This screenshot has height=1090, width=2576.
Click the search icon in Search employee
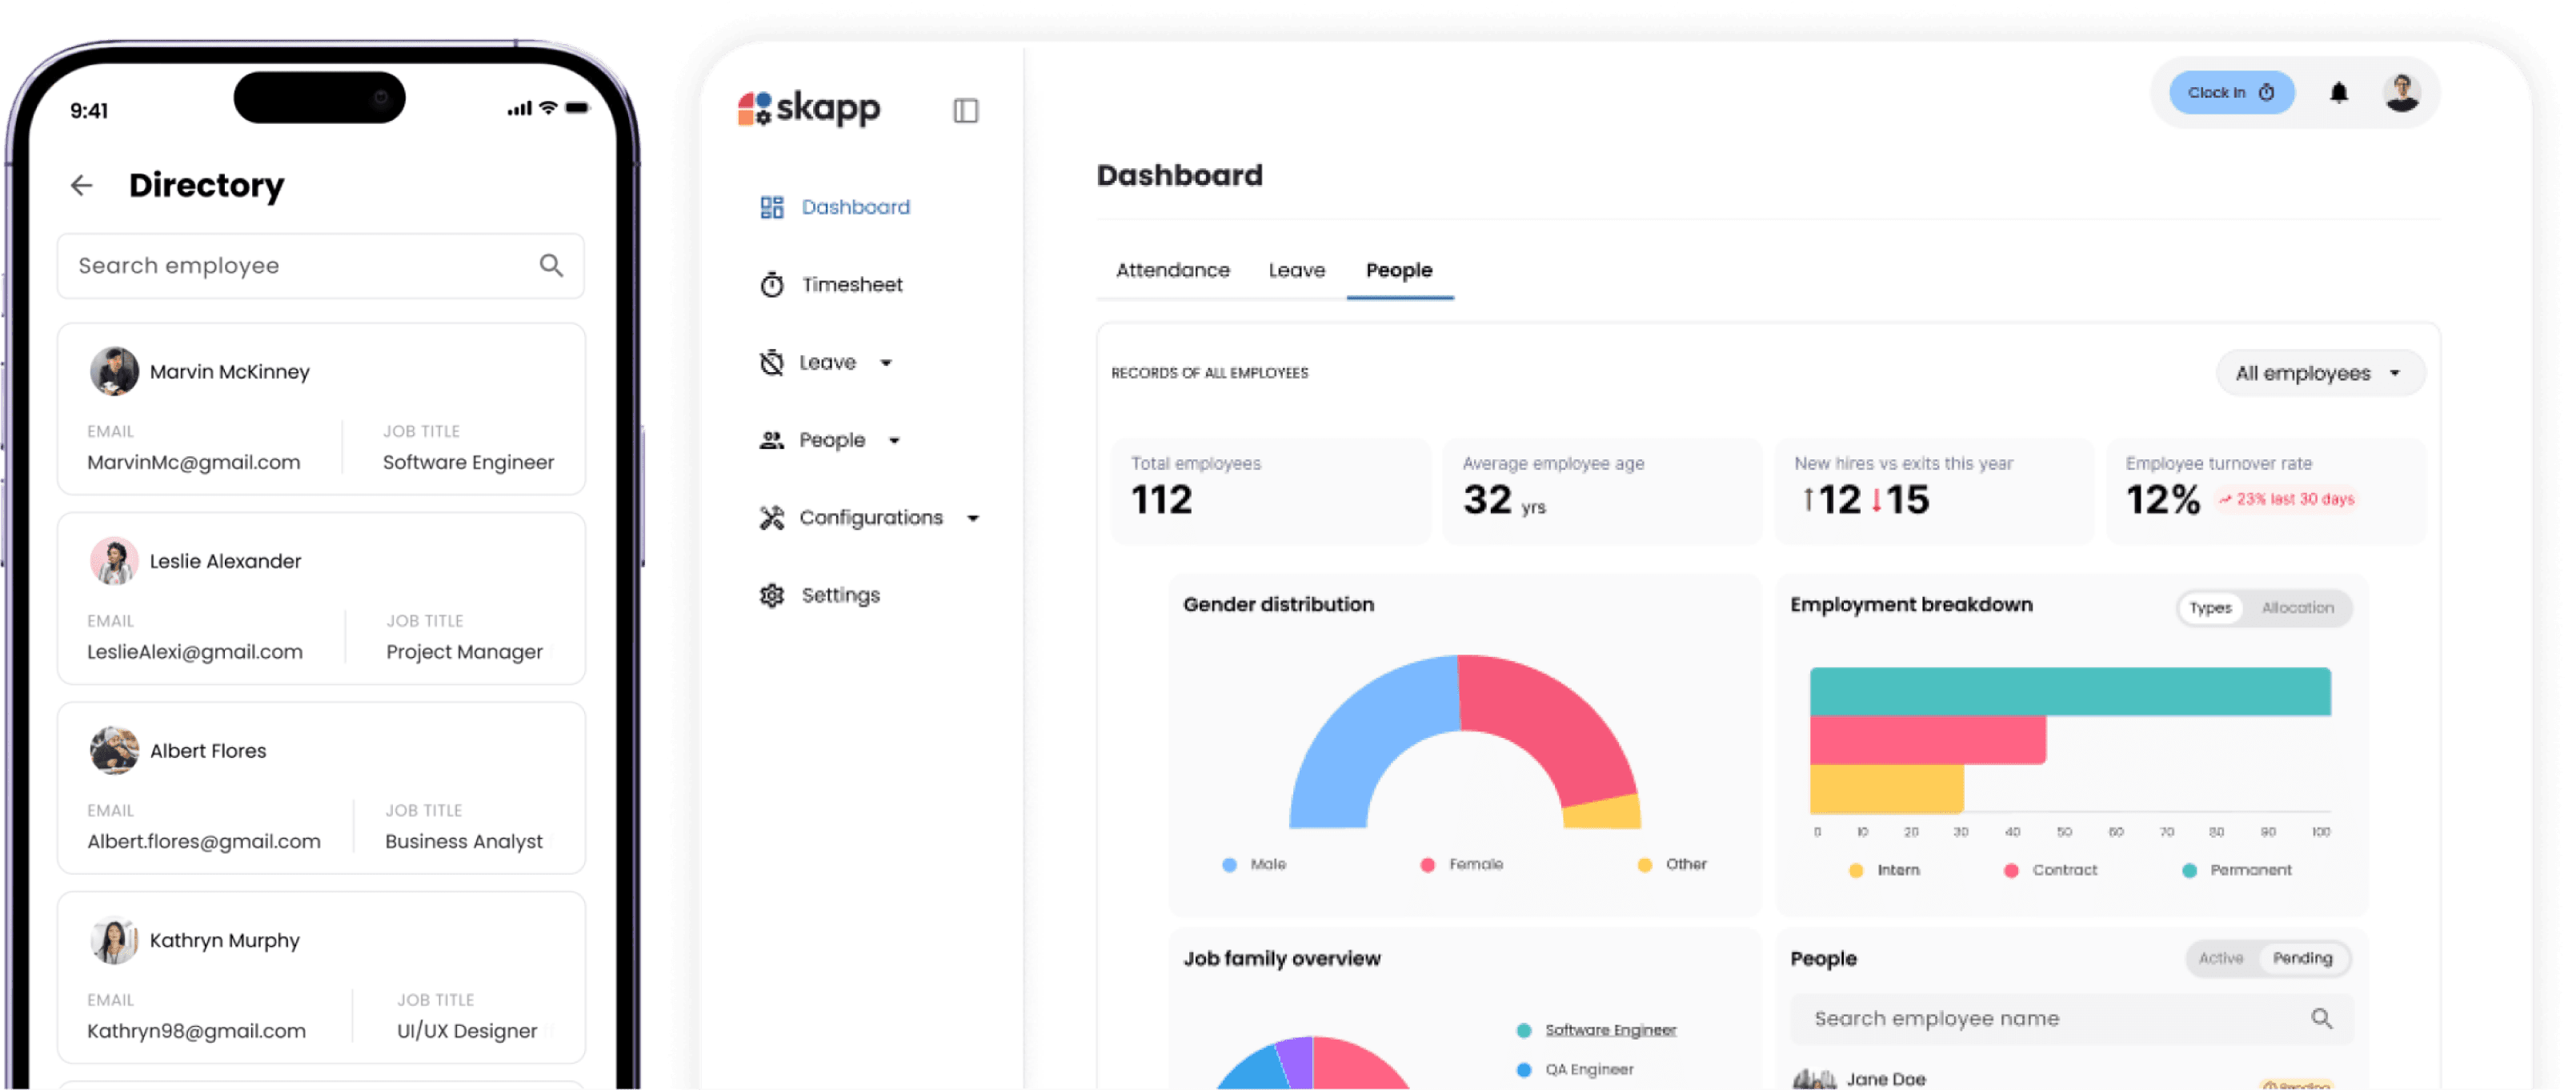(x=551, y=265)
